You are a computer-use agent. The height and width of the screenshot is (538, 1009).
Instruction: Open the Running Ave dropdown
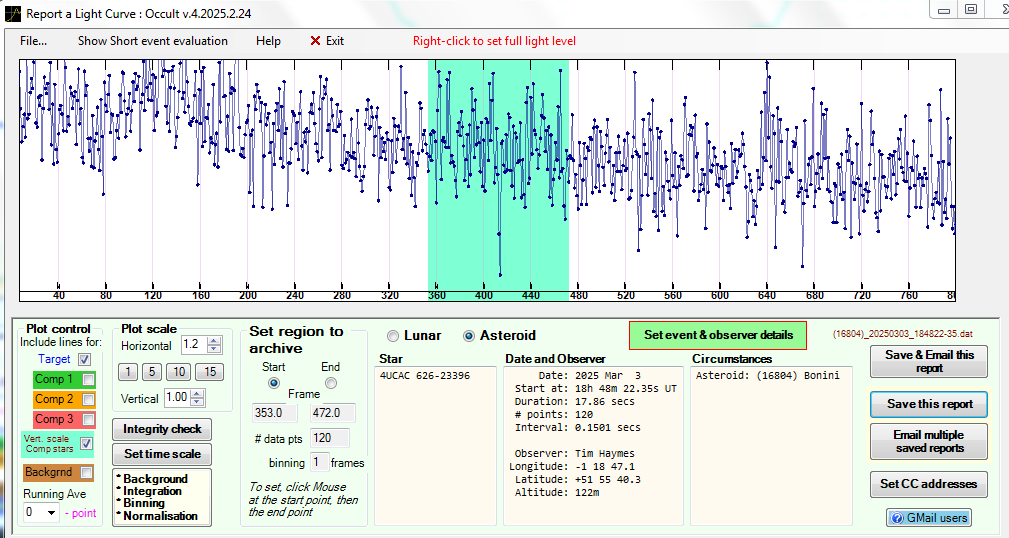click(x=52, y=513)
